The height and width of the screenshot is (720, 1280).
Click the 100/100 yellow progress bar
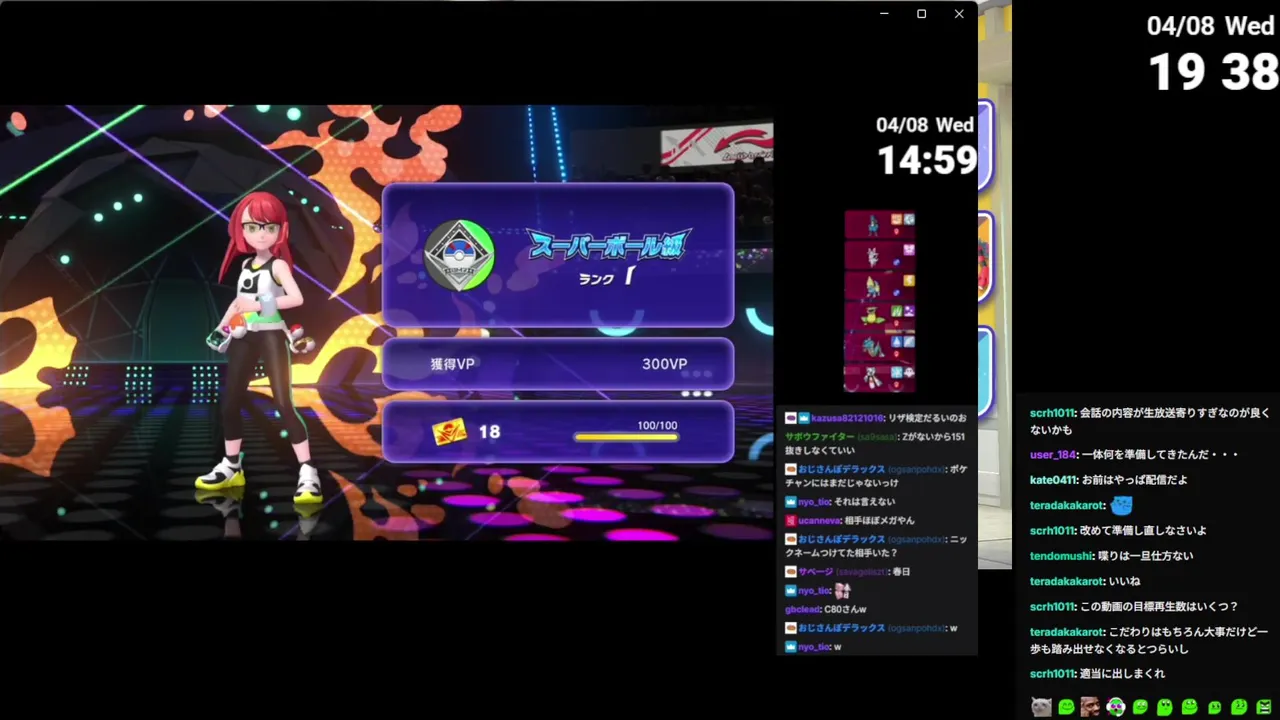coord(626,437)
